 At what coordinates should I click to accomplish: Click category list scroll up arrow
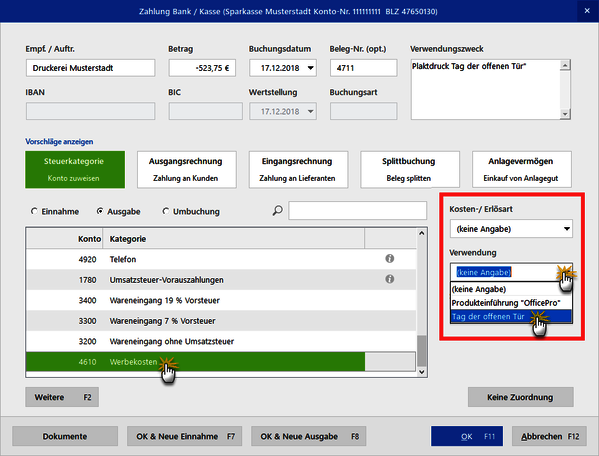421,233
